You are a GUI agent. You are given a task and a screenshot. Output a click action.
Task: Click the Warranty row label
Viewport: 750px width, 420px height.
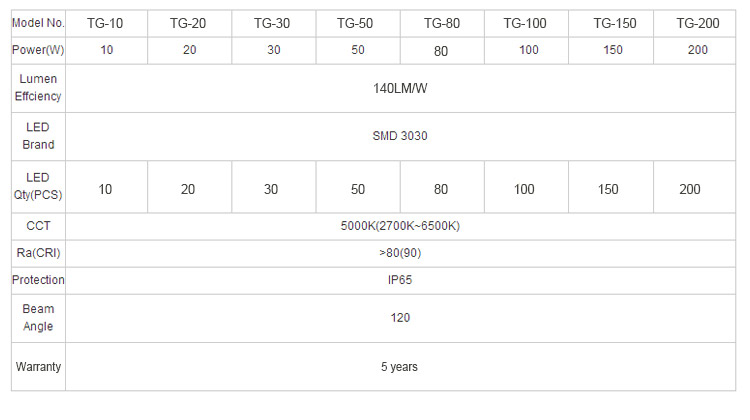[x=38, y=367]
